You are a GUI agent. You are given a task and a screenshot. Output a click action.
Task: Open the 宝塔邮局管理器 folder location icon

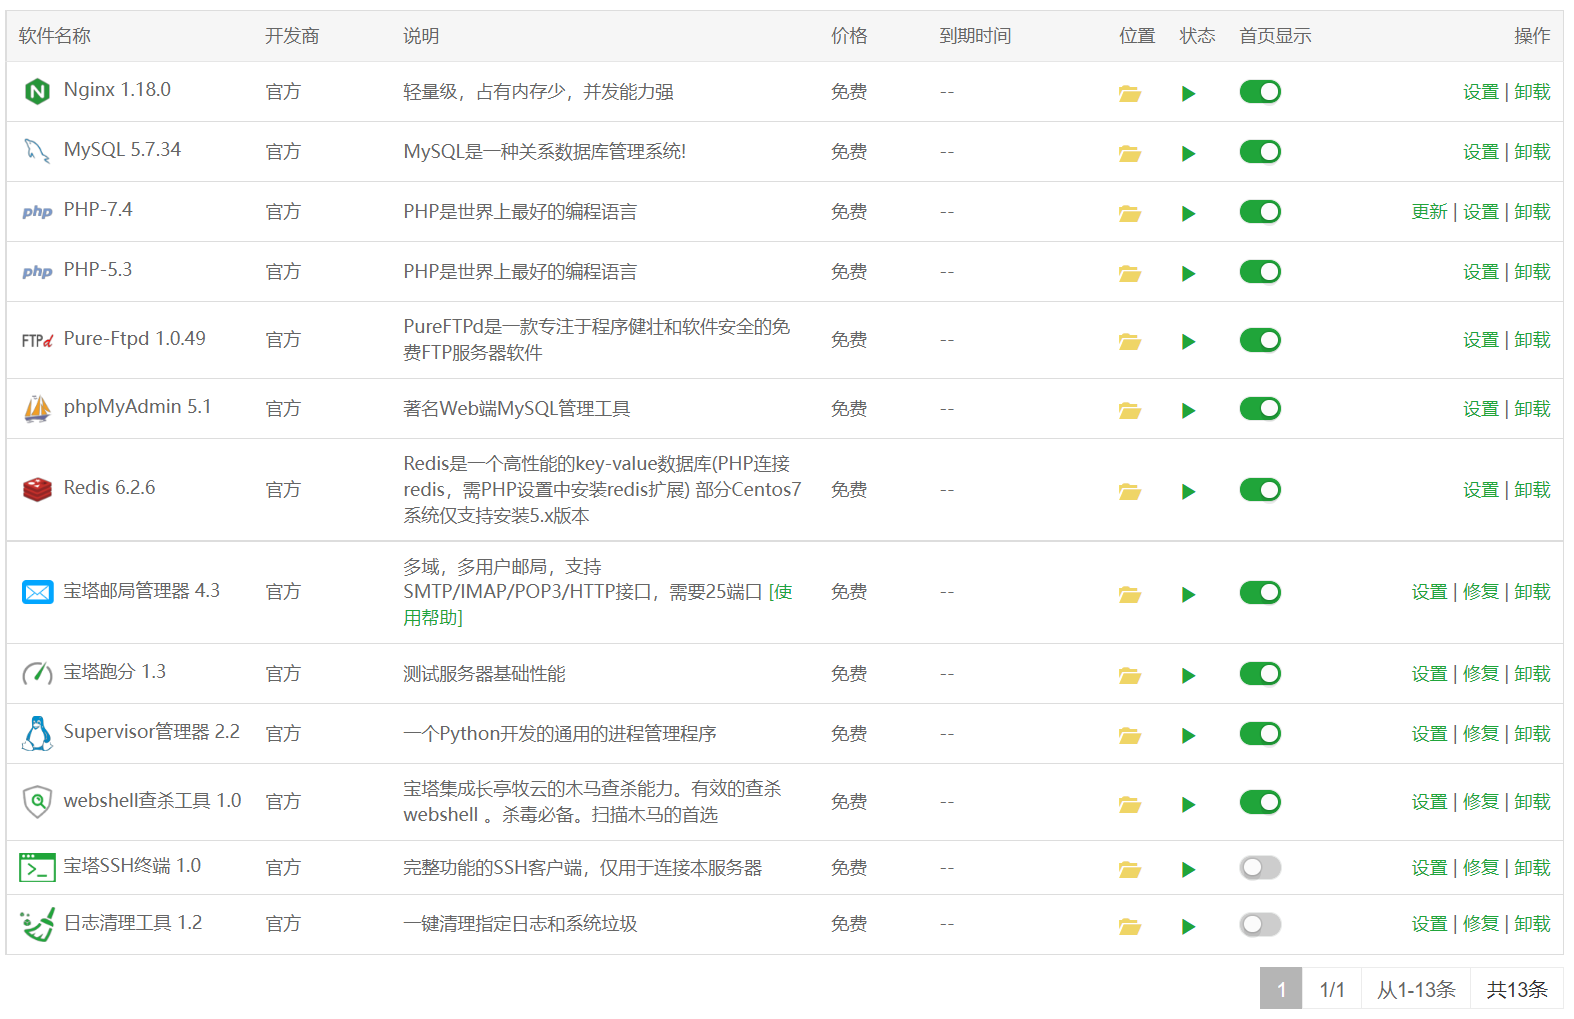pos(1130,594)
